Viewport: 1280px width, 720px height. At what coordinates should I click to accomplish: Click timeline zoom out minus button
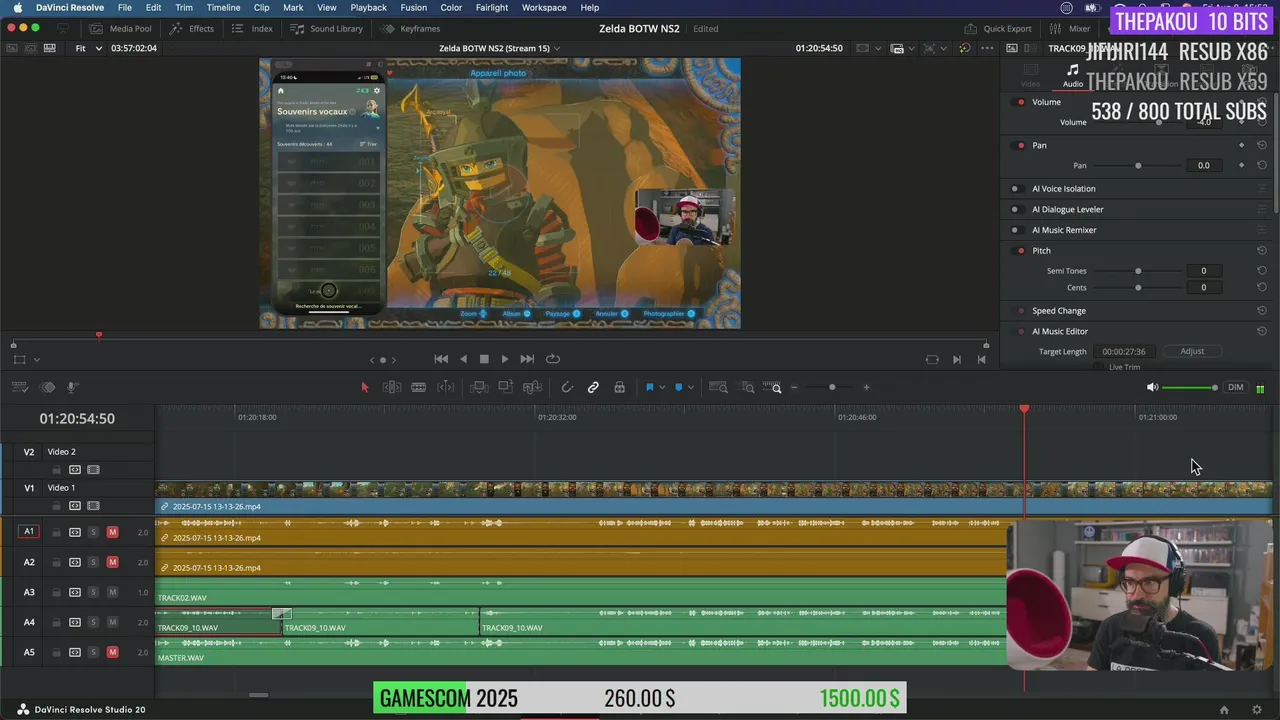(x=795, y=387)
